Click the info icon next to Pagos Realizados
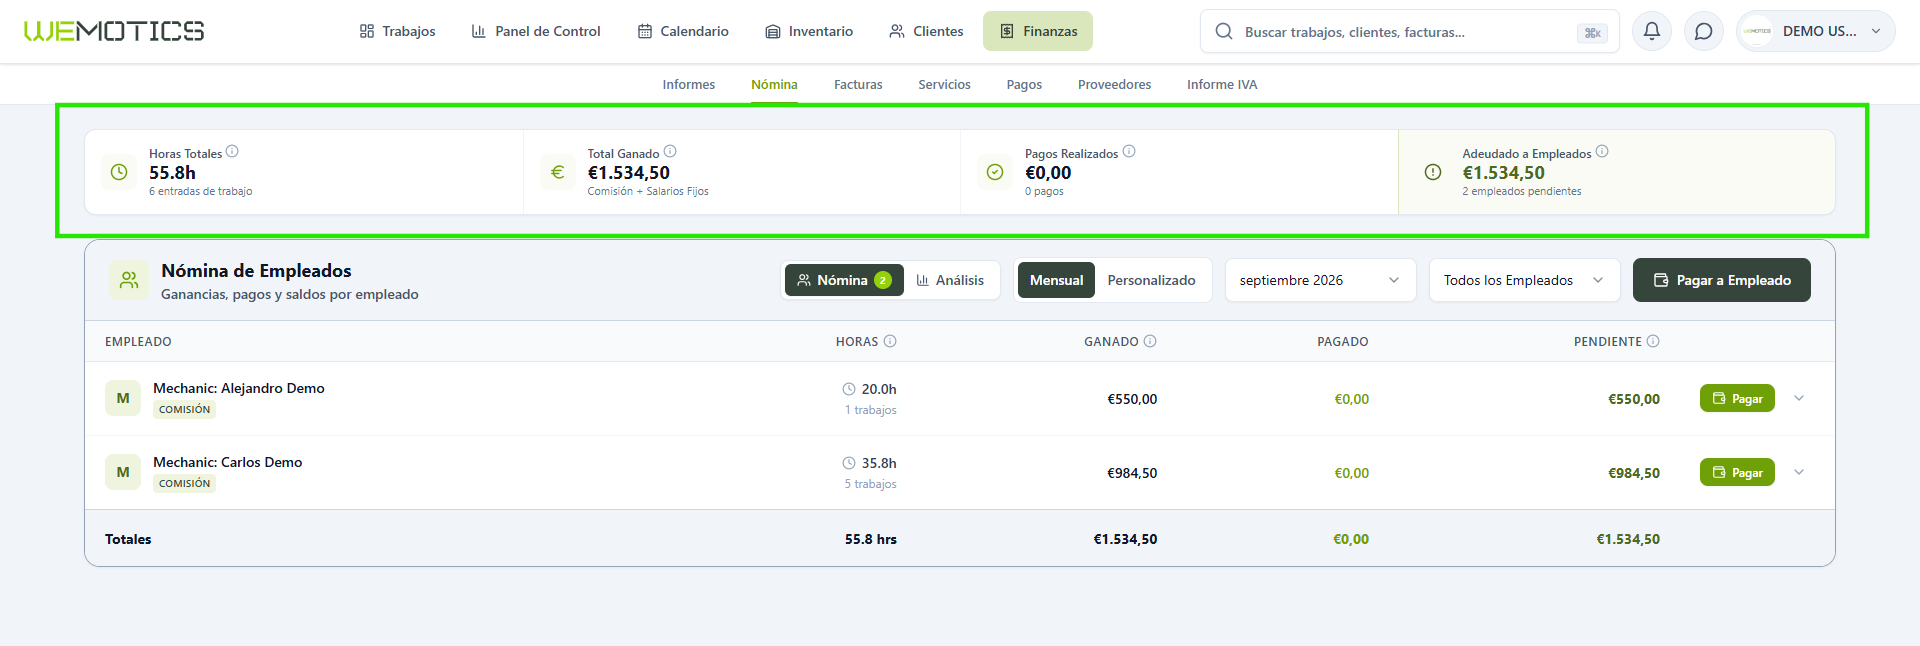Screen dimensions: 1920x646 1129,152
